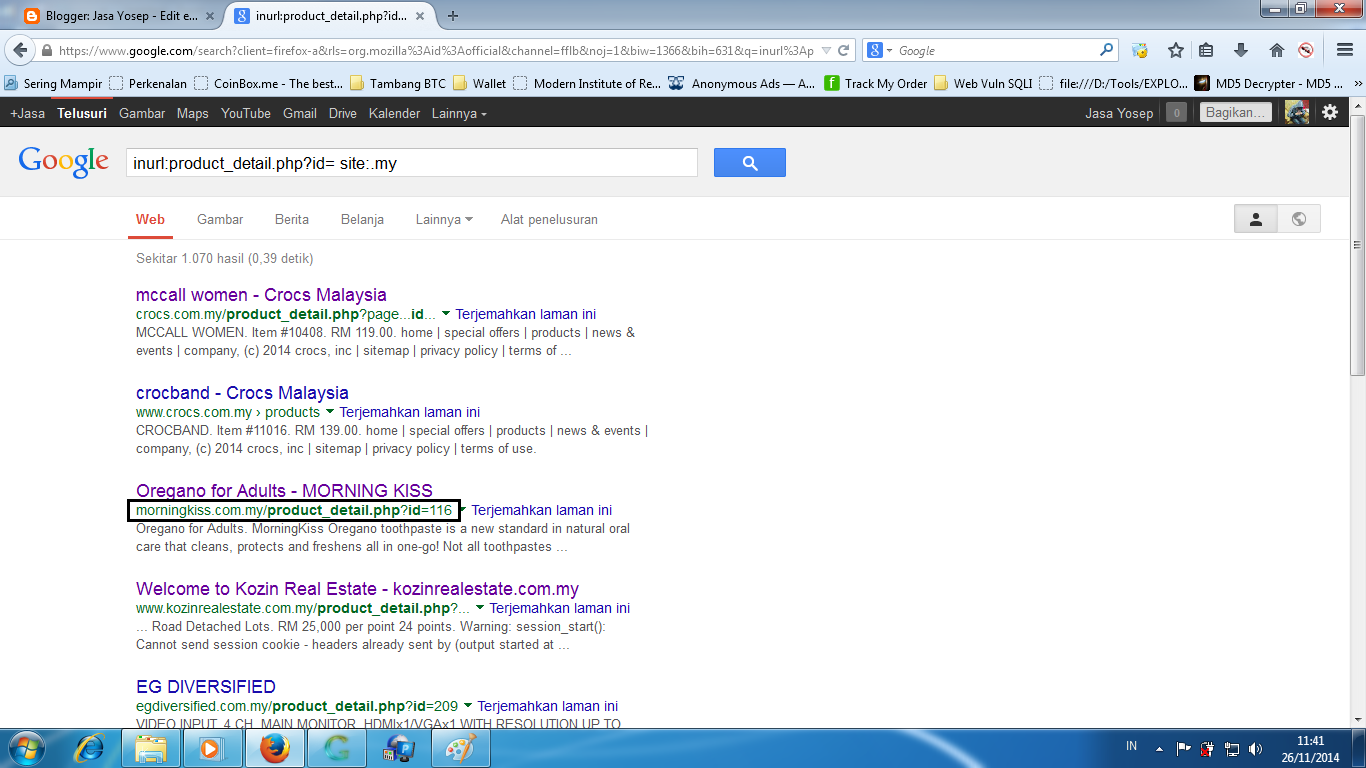Click the Bagikan share button
Screen dimensions: 1366x768
click(x=1236, y=113)
